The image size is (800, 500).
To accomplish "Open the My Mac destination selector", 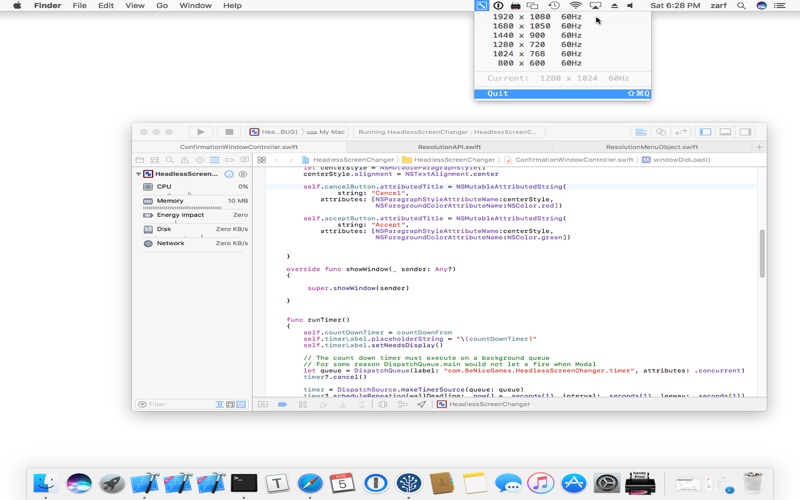I will coord(330,132).
